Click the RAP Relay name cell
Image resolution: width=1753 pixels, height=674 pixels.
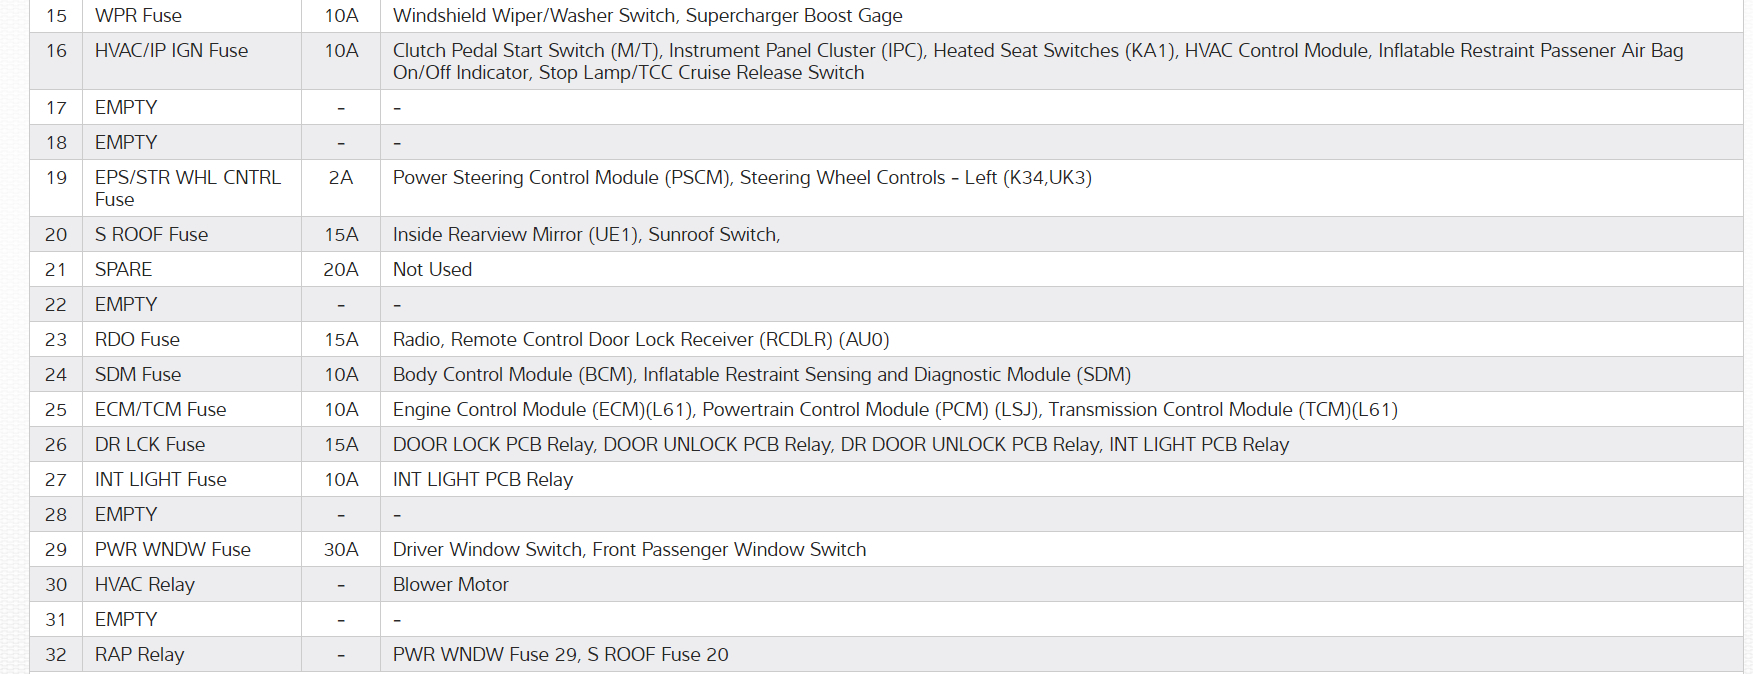[139, 655]
